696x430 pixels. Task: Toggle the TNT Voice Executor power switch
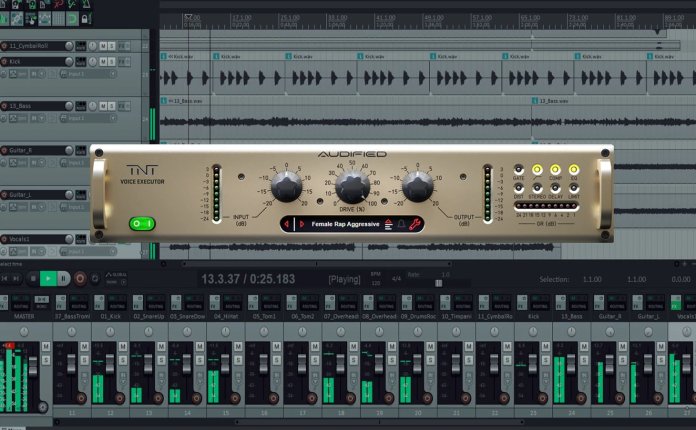142,224
